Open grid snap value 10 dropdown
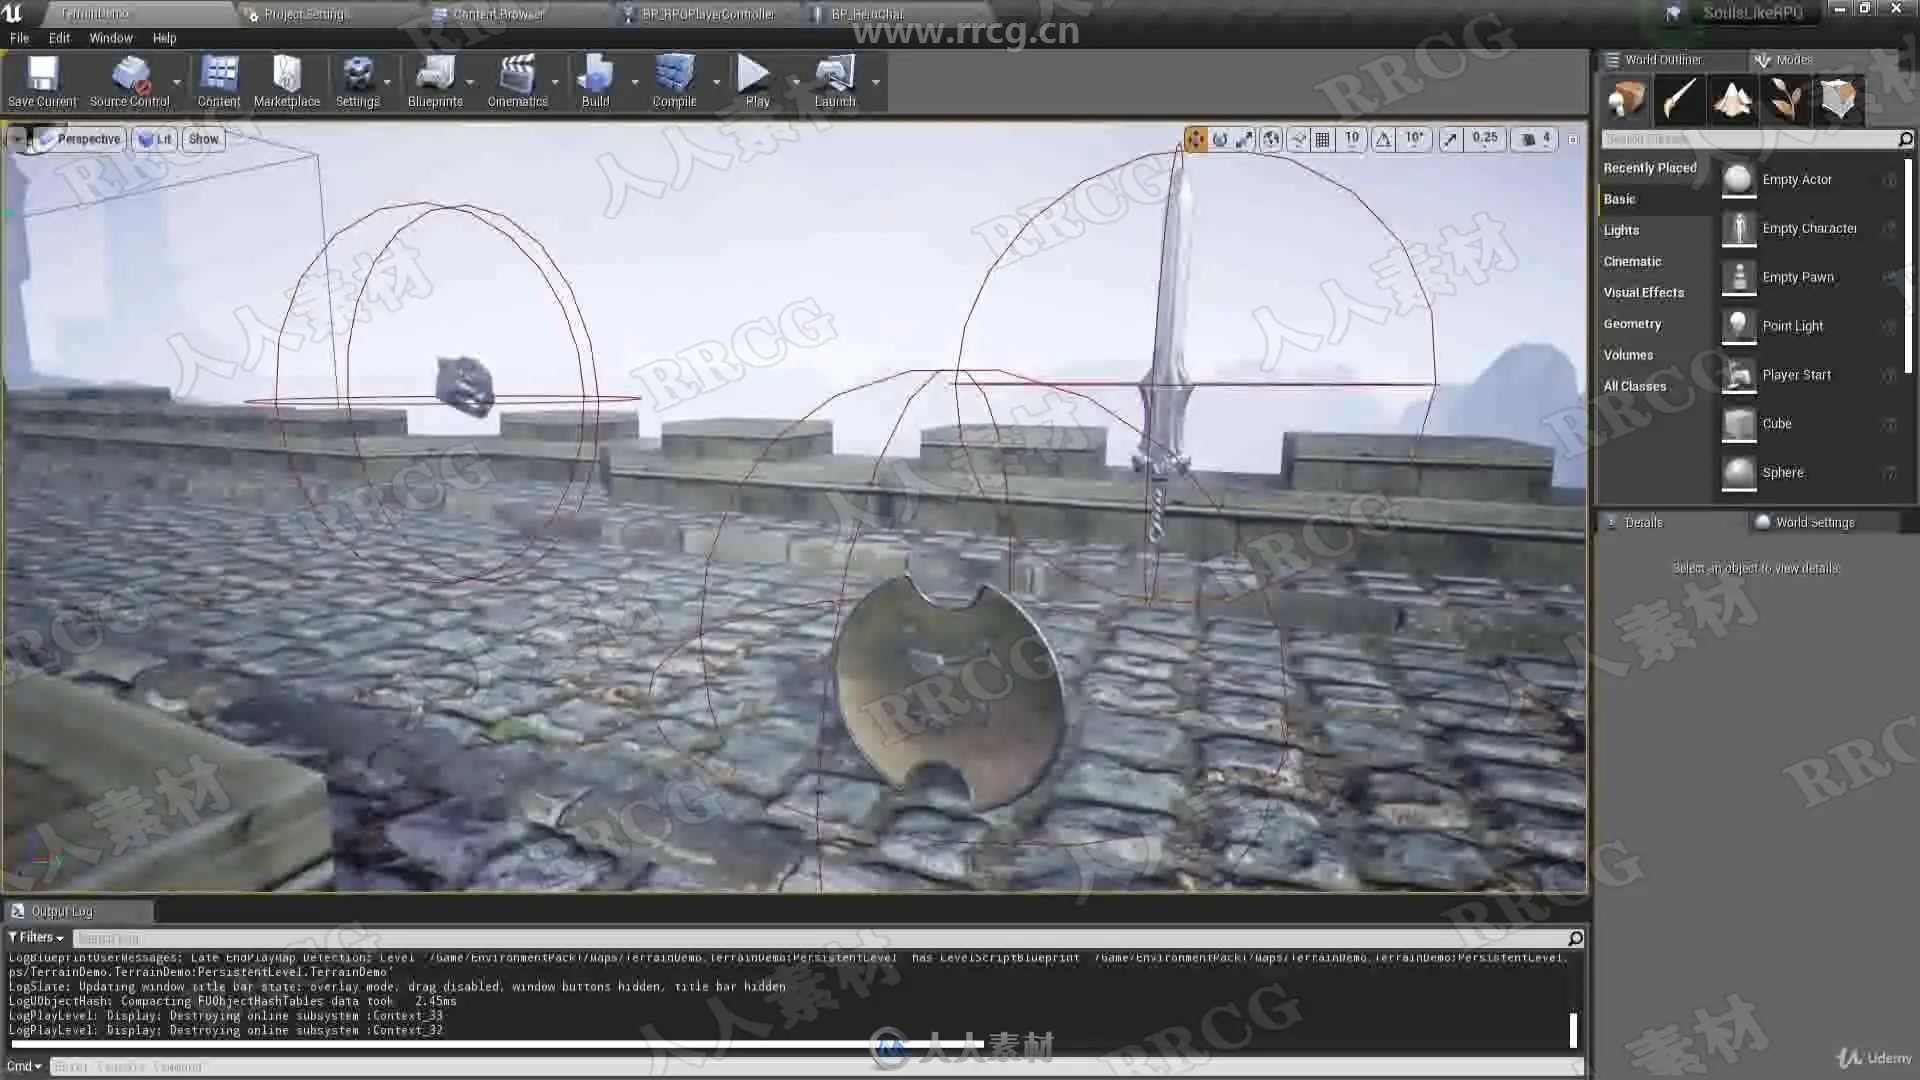Screen dimensions: 1920x1080 point(1352,139)
